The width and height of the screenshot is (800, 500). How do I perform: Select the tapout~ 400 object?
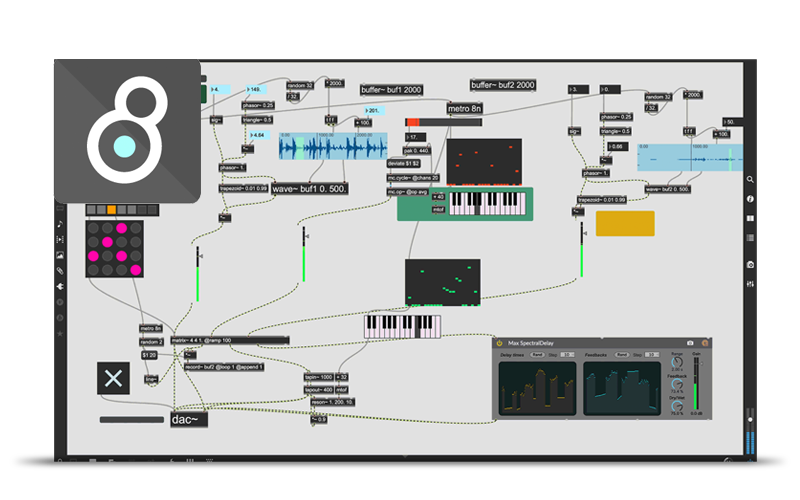point(319,390)
